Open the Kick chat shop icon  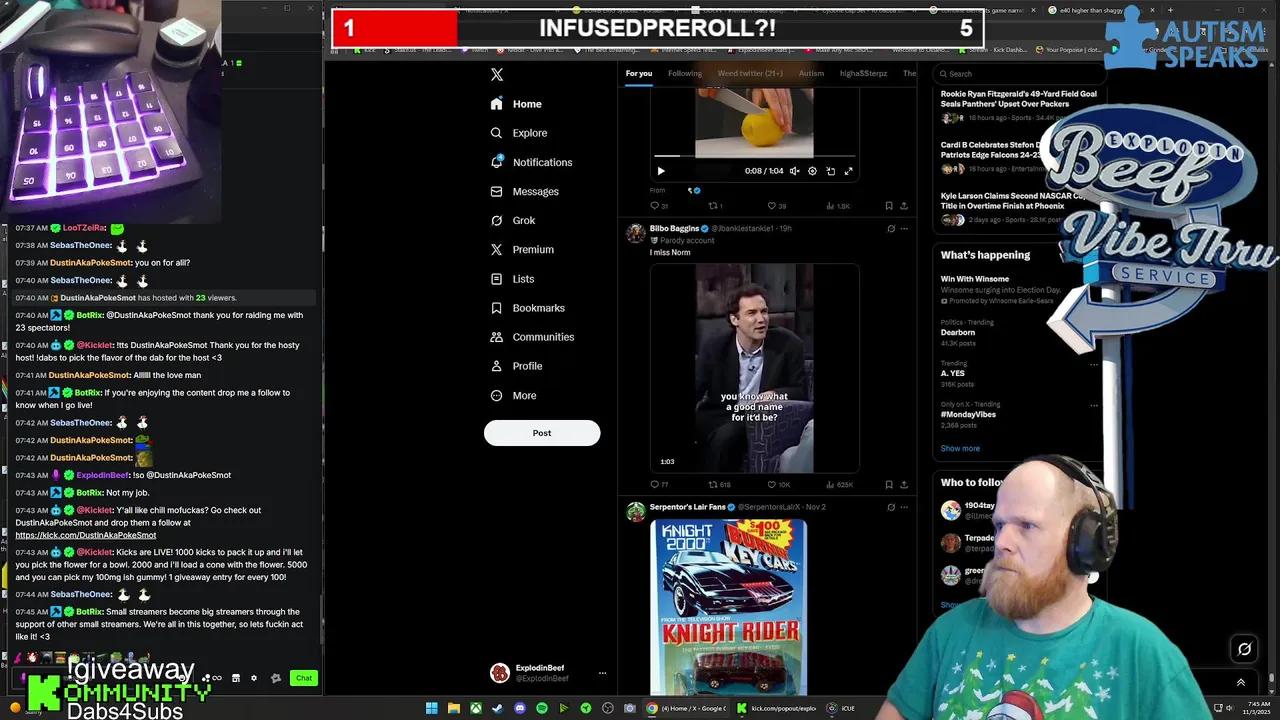pos(235,678)
